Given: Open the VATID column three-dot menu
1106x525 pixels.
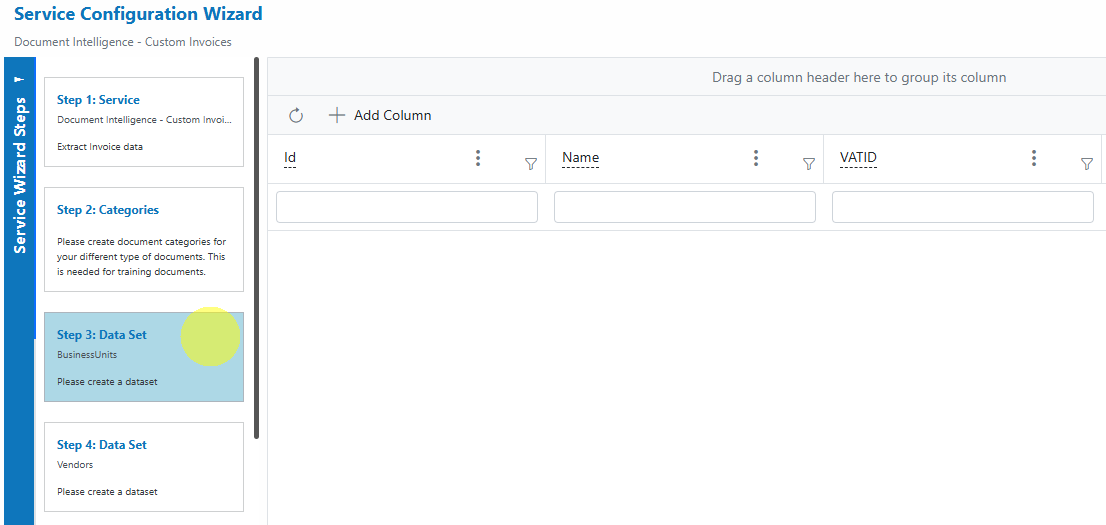Looking at the screenshot, I should point(1034,158).
